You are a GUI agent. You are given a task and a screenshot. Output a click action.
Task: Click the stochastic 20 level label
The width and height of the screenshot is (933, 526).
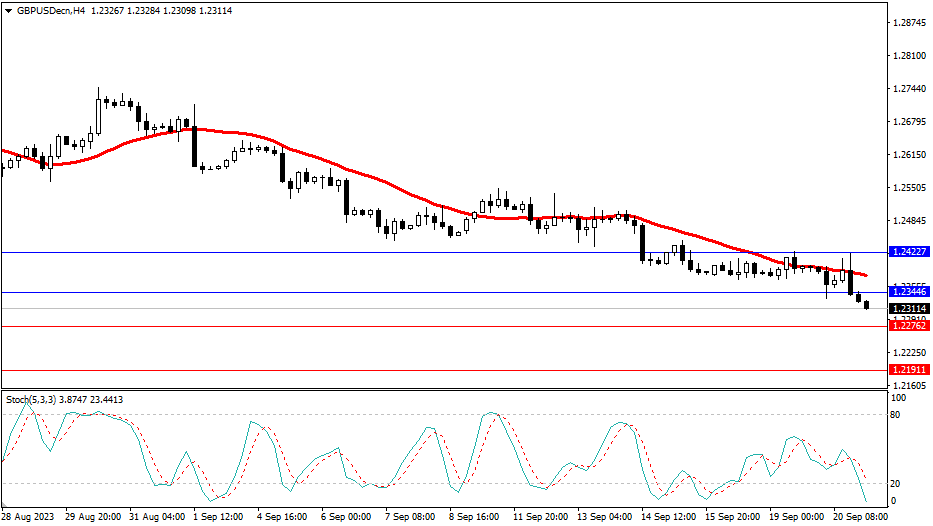pos(897,483)
